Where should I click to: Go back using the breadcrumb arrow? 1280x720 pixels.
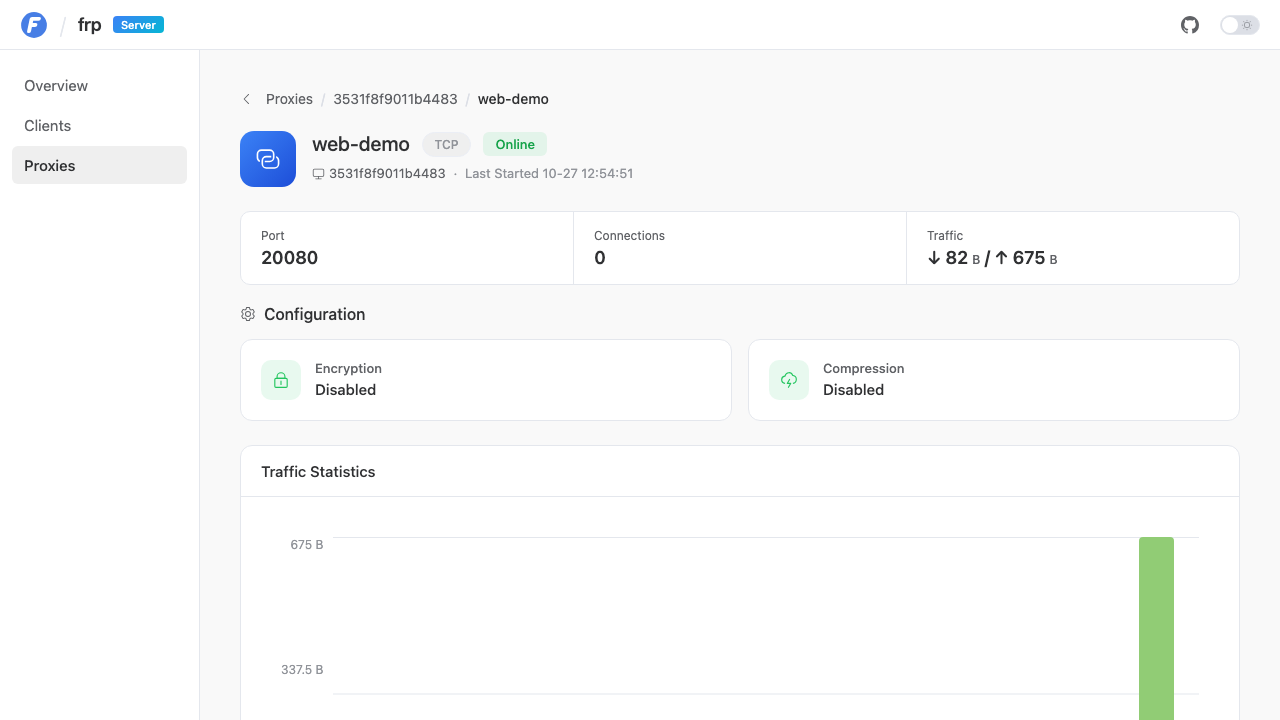(247, 99)
